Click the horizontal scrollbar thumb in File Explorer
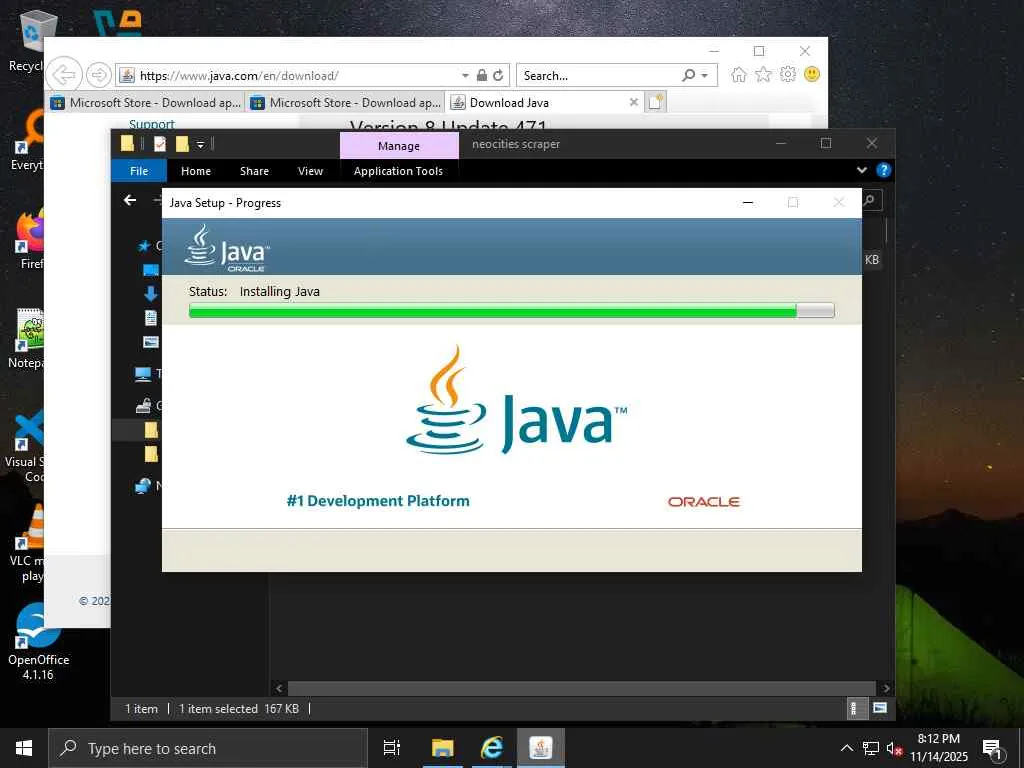Image resolution: width=1024 pixels, height=768 pixels. click(x=581, y=688)
